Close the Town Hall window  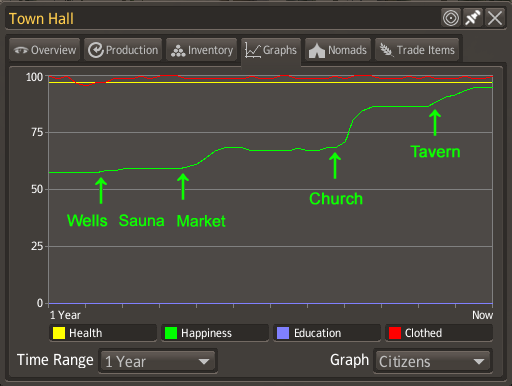click(x=495, y=18)
